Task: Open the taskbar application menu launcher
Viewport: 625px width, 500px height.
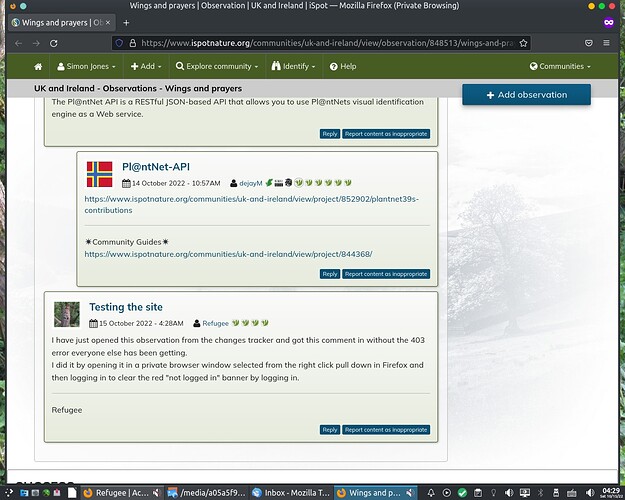Action: tap(9, 493)
